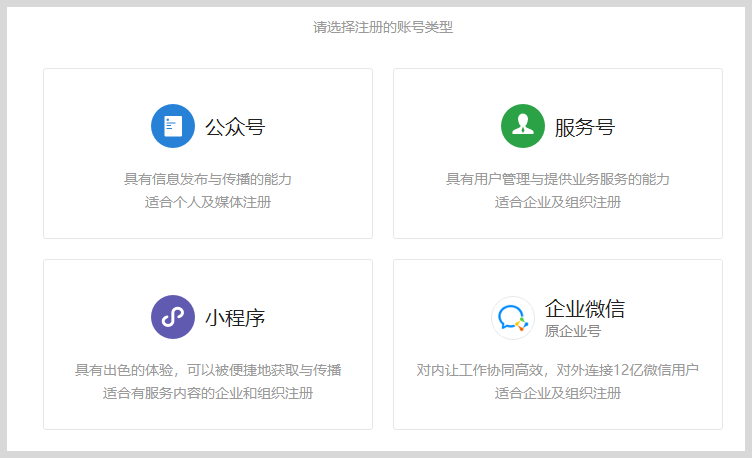Click text 具有用户管理与提供业务服务的能力
752x458 pixels.
tap(558, 179)
